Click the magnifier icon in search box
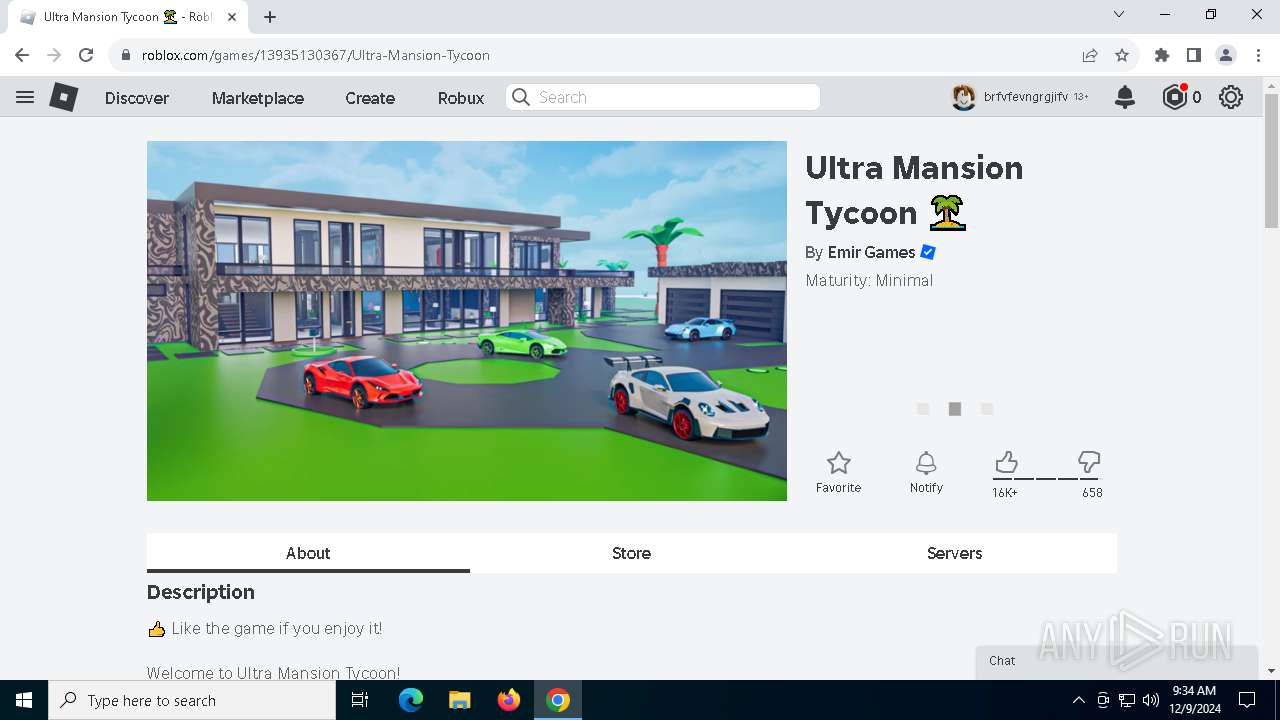This screenshot has height=720, width=1280. click(x=521, y=97)
